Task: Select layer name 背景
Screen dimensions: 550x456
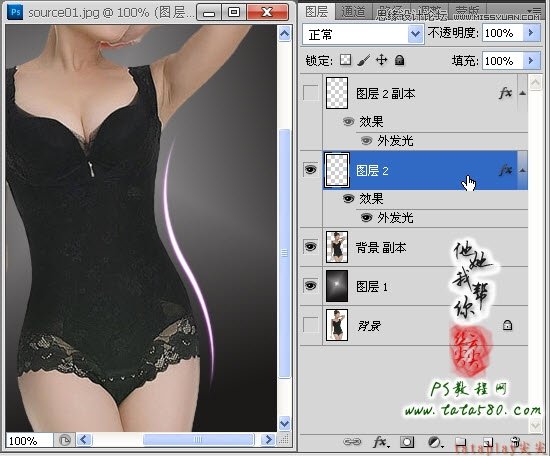Action: [369, 326]
